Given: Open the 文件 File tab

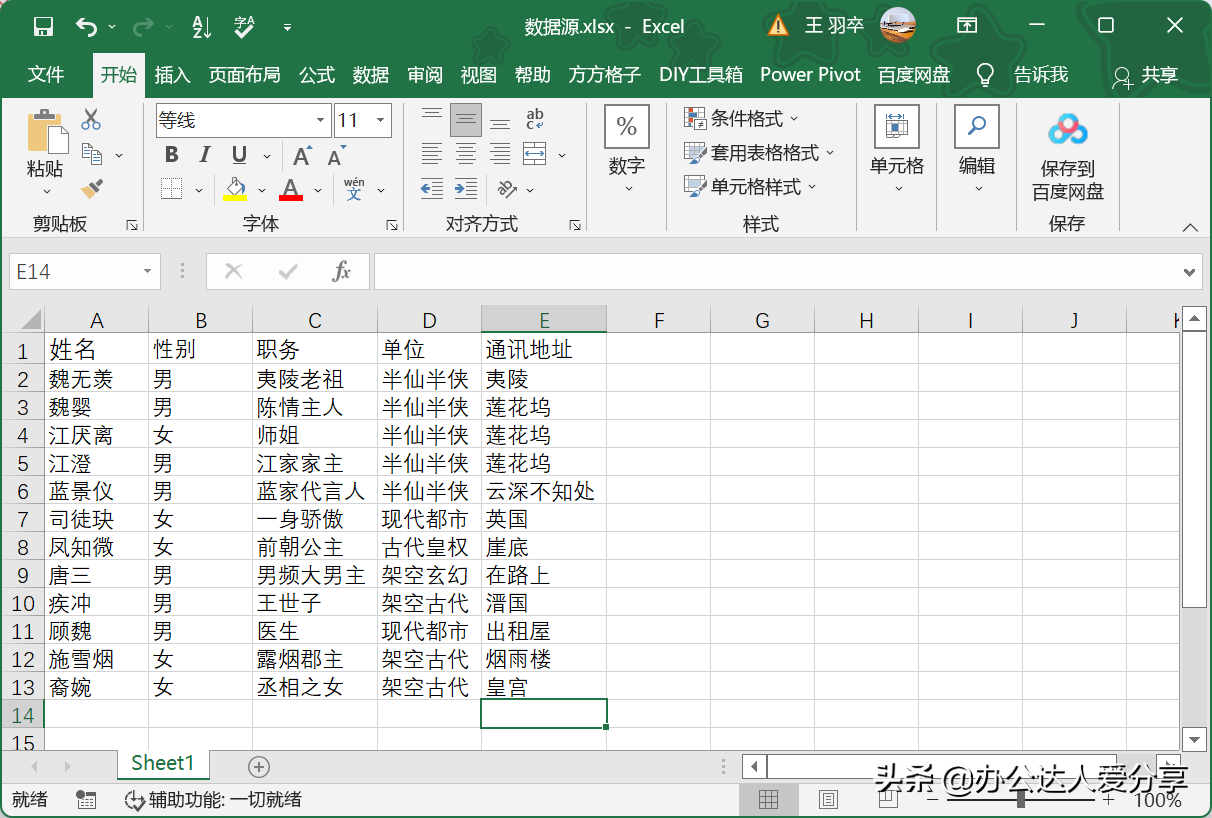Looking at the screenshot, I should pos(46,75).
